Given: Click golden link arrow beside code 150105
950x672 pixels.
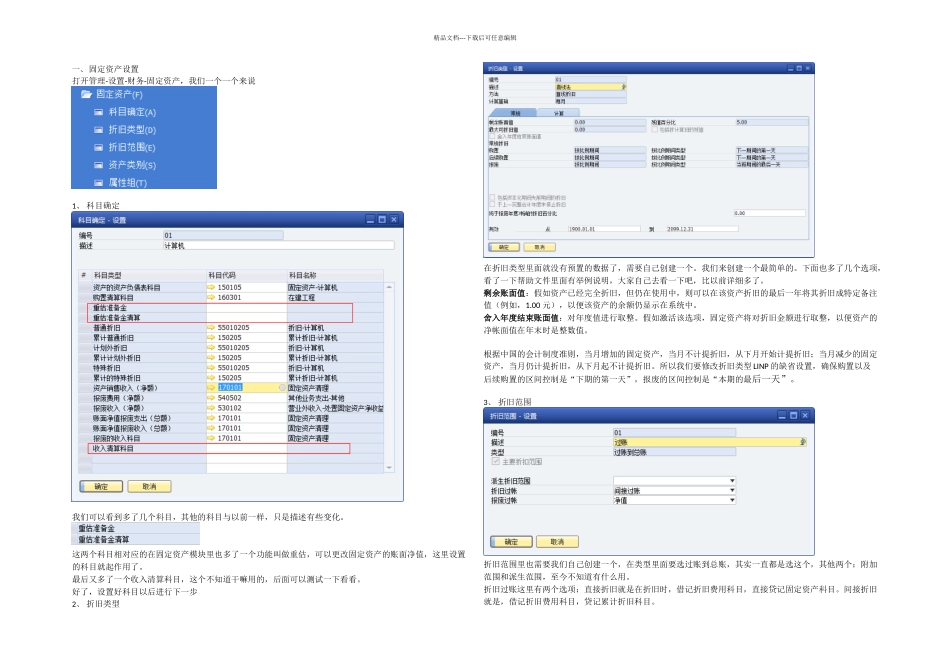Looking at the screenshot, I should 211,287.
